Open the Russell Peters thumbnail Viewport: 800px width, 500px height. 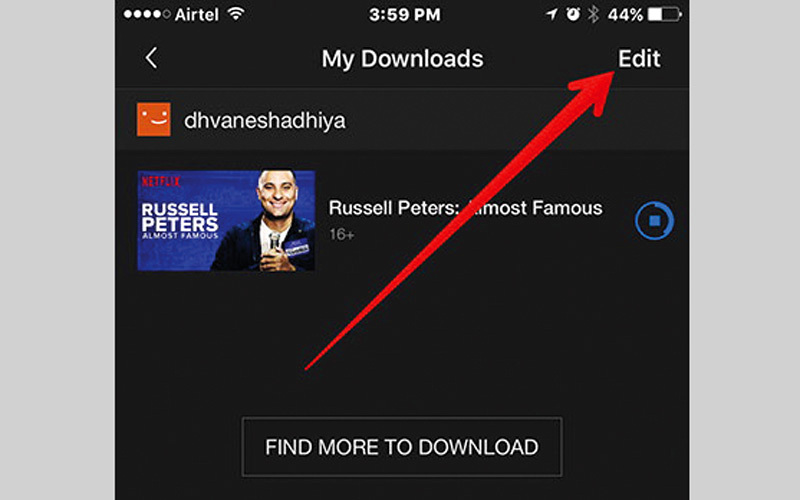[x=226, y=220]
